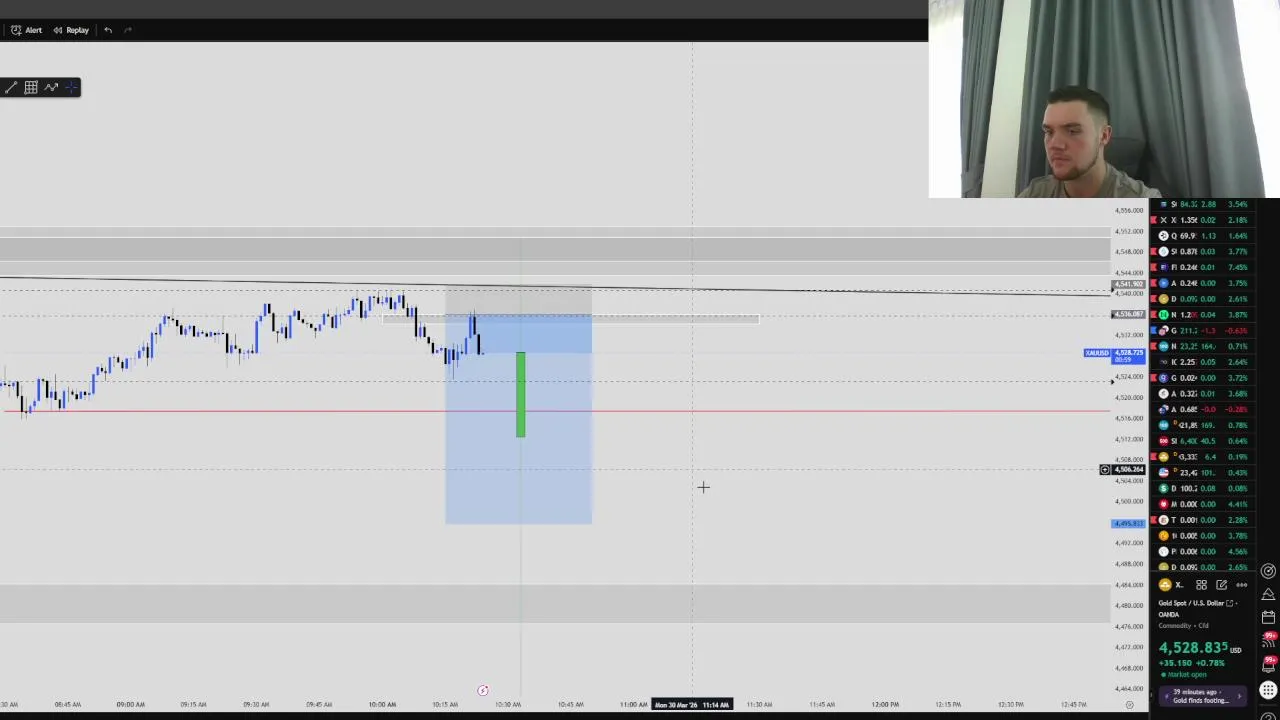Select the trend line drawing tool
The image size is (1280, 720).
(10, 87)
